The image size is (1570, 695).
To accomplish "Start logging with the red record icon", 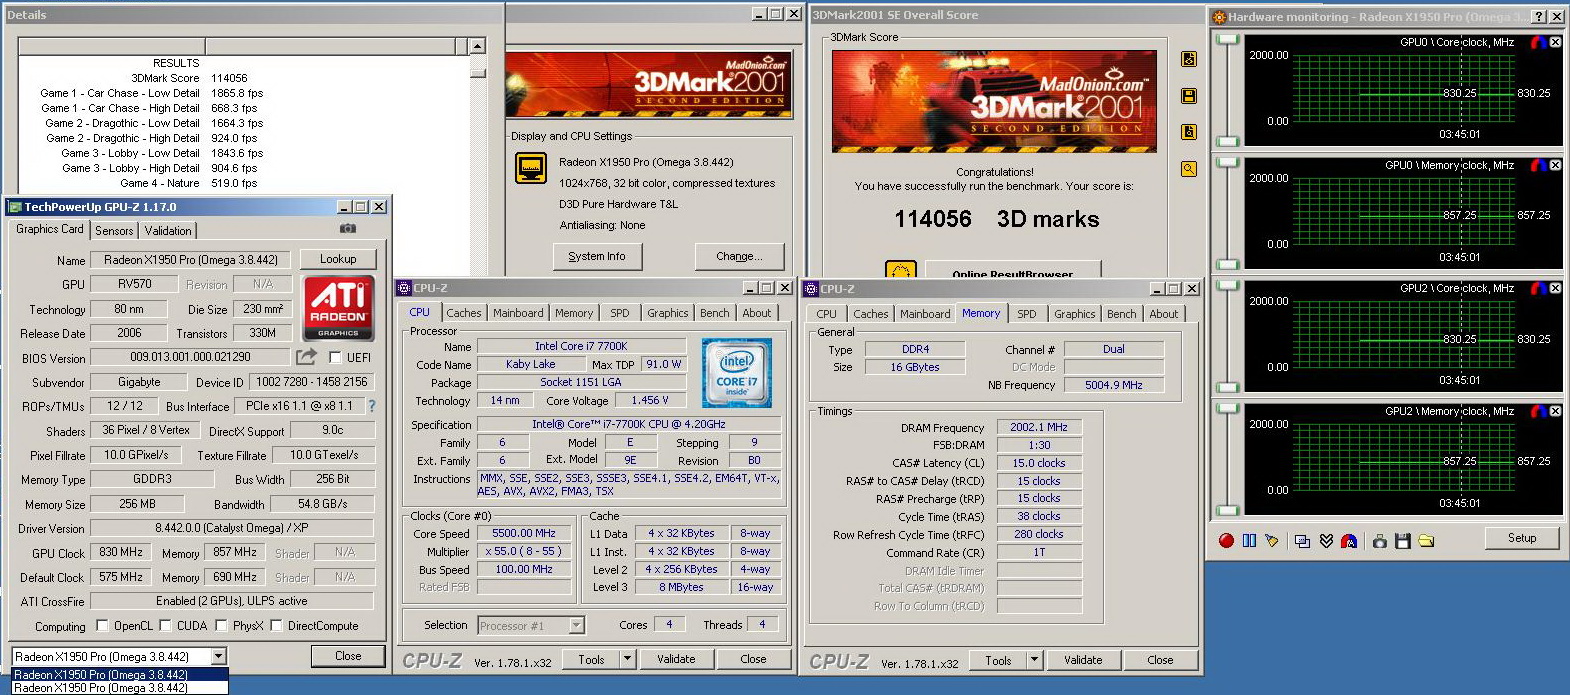I will coord(1226,541).
